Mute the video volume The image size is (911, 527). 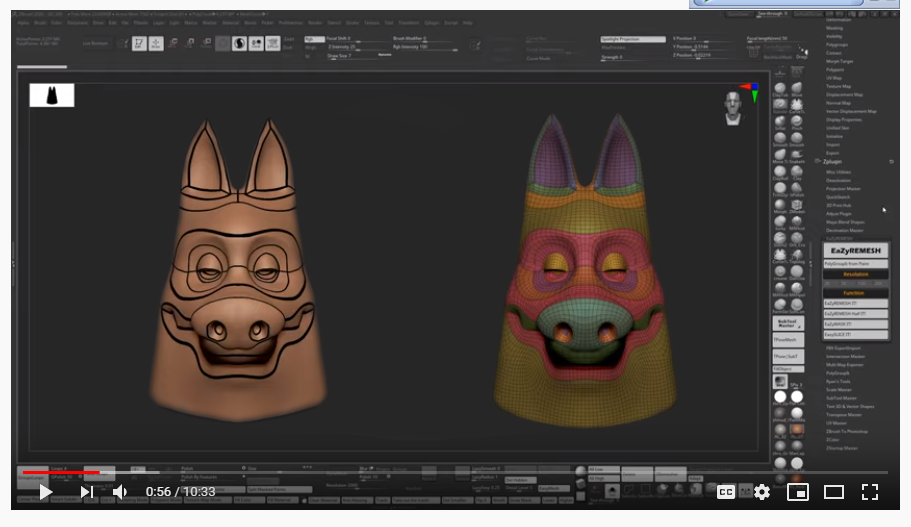click(120, 492)
